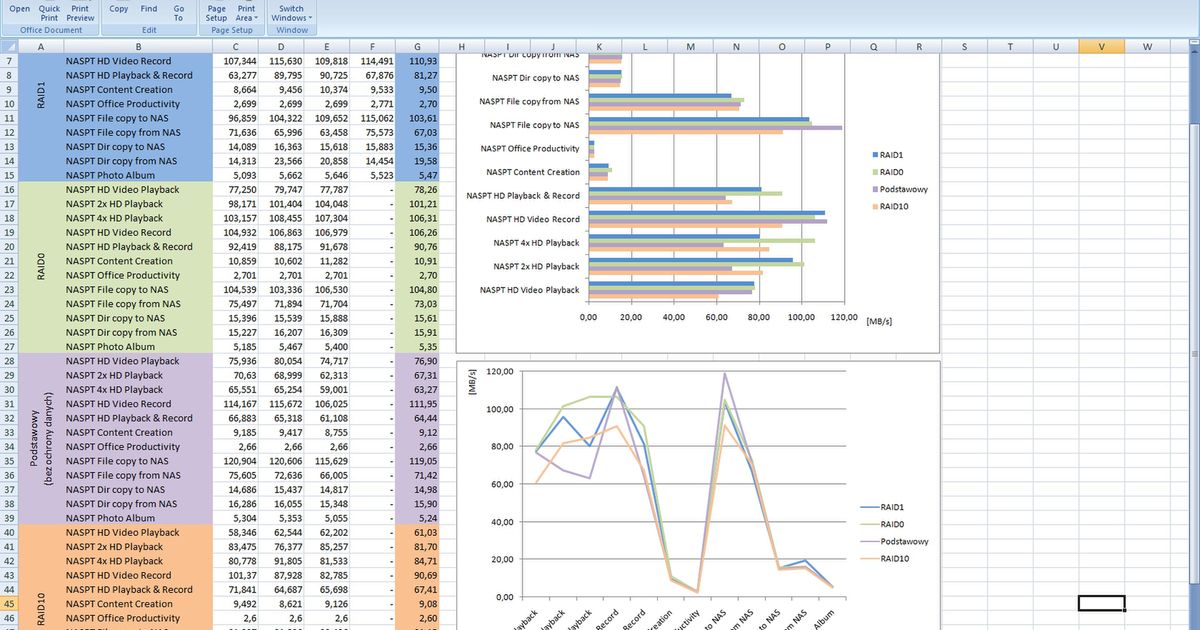Click the Copy command
This screenshot has height=630, width=1200.
pos(119,9)
